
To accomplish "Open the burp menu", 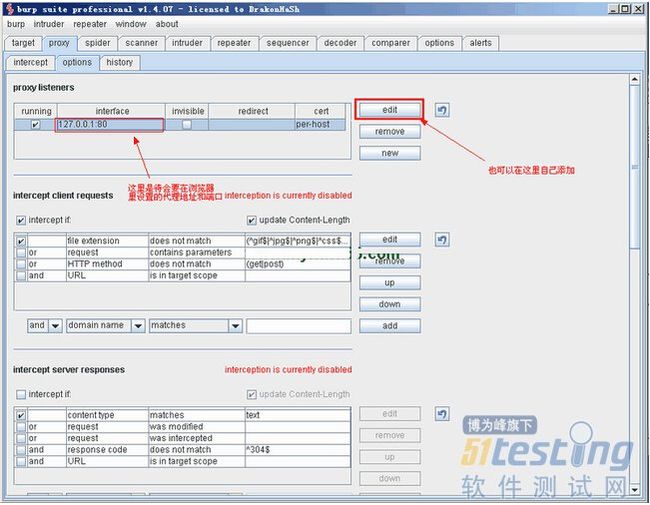I will [16, 24].
